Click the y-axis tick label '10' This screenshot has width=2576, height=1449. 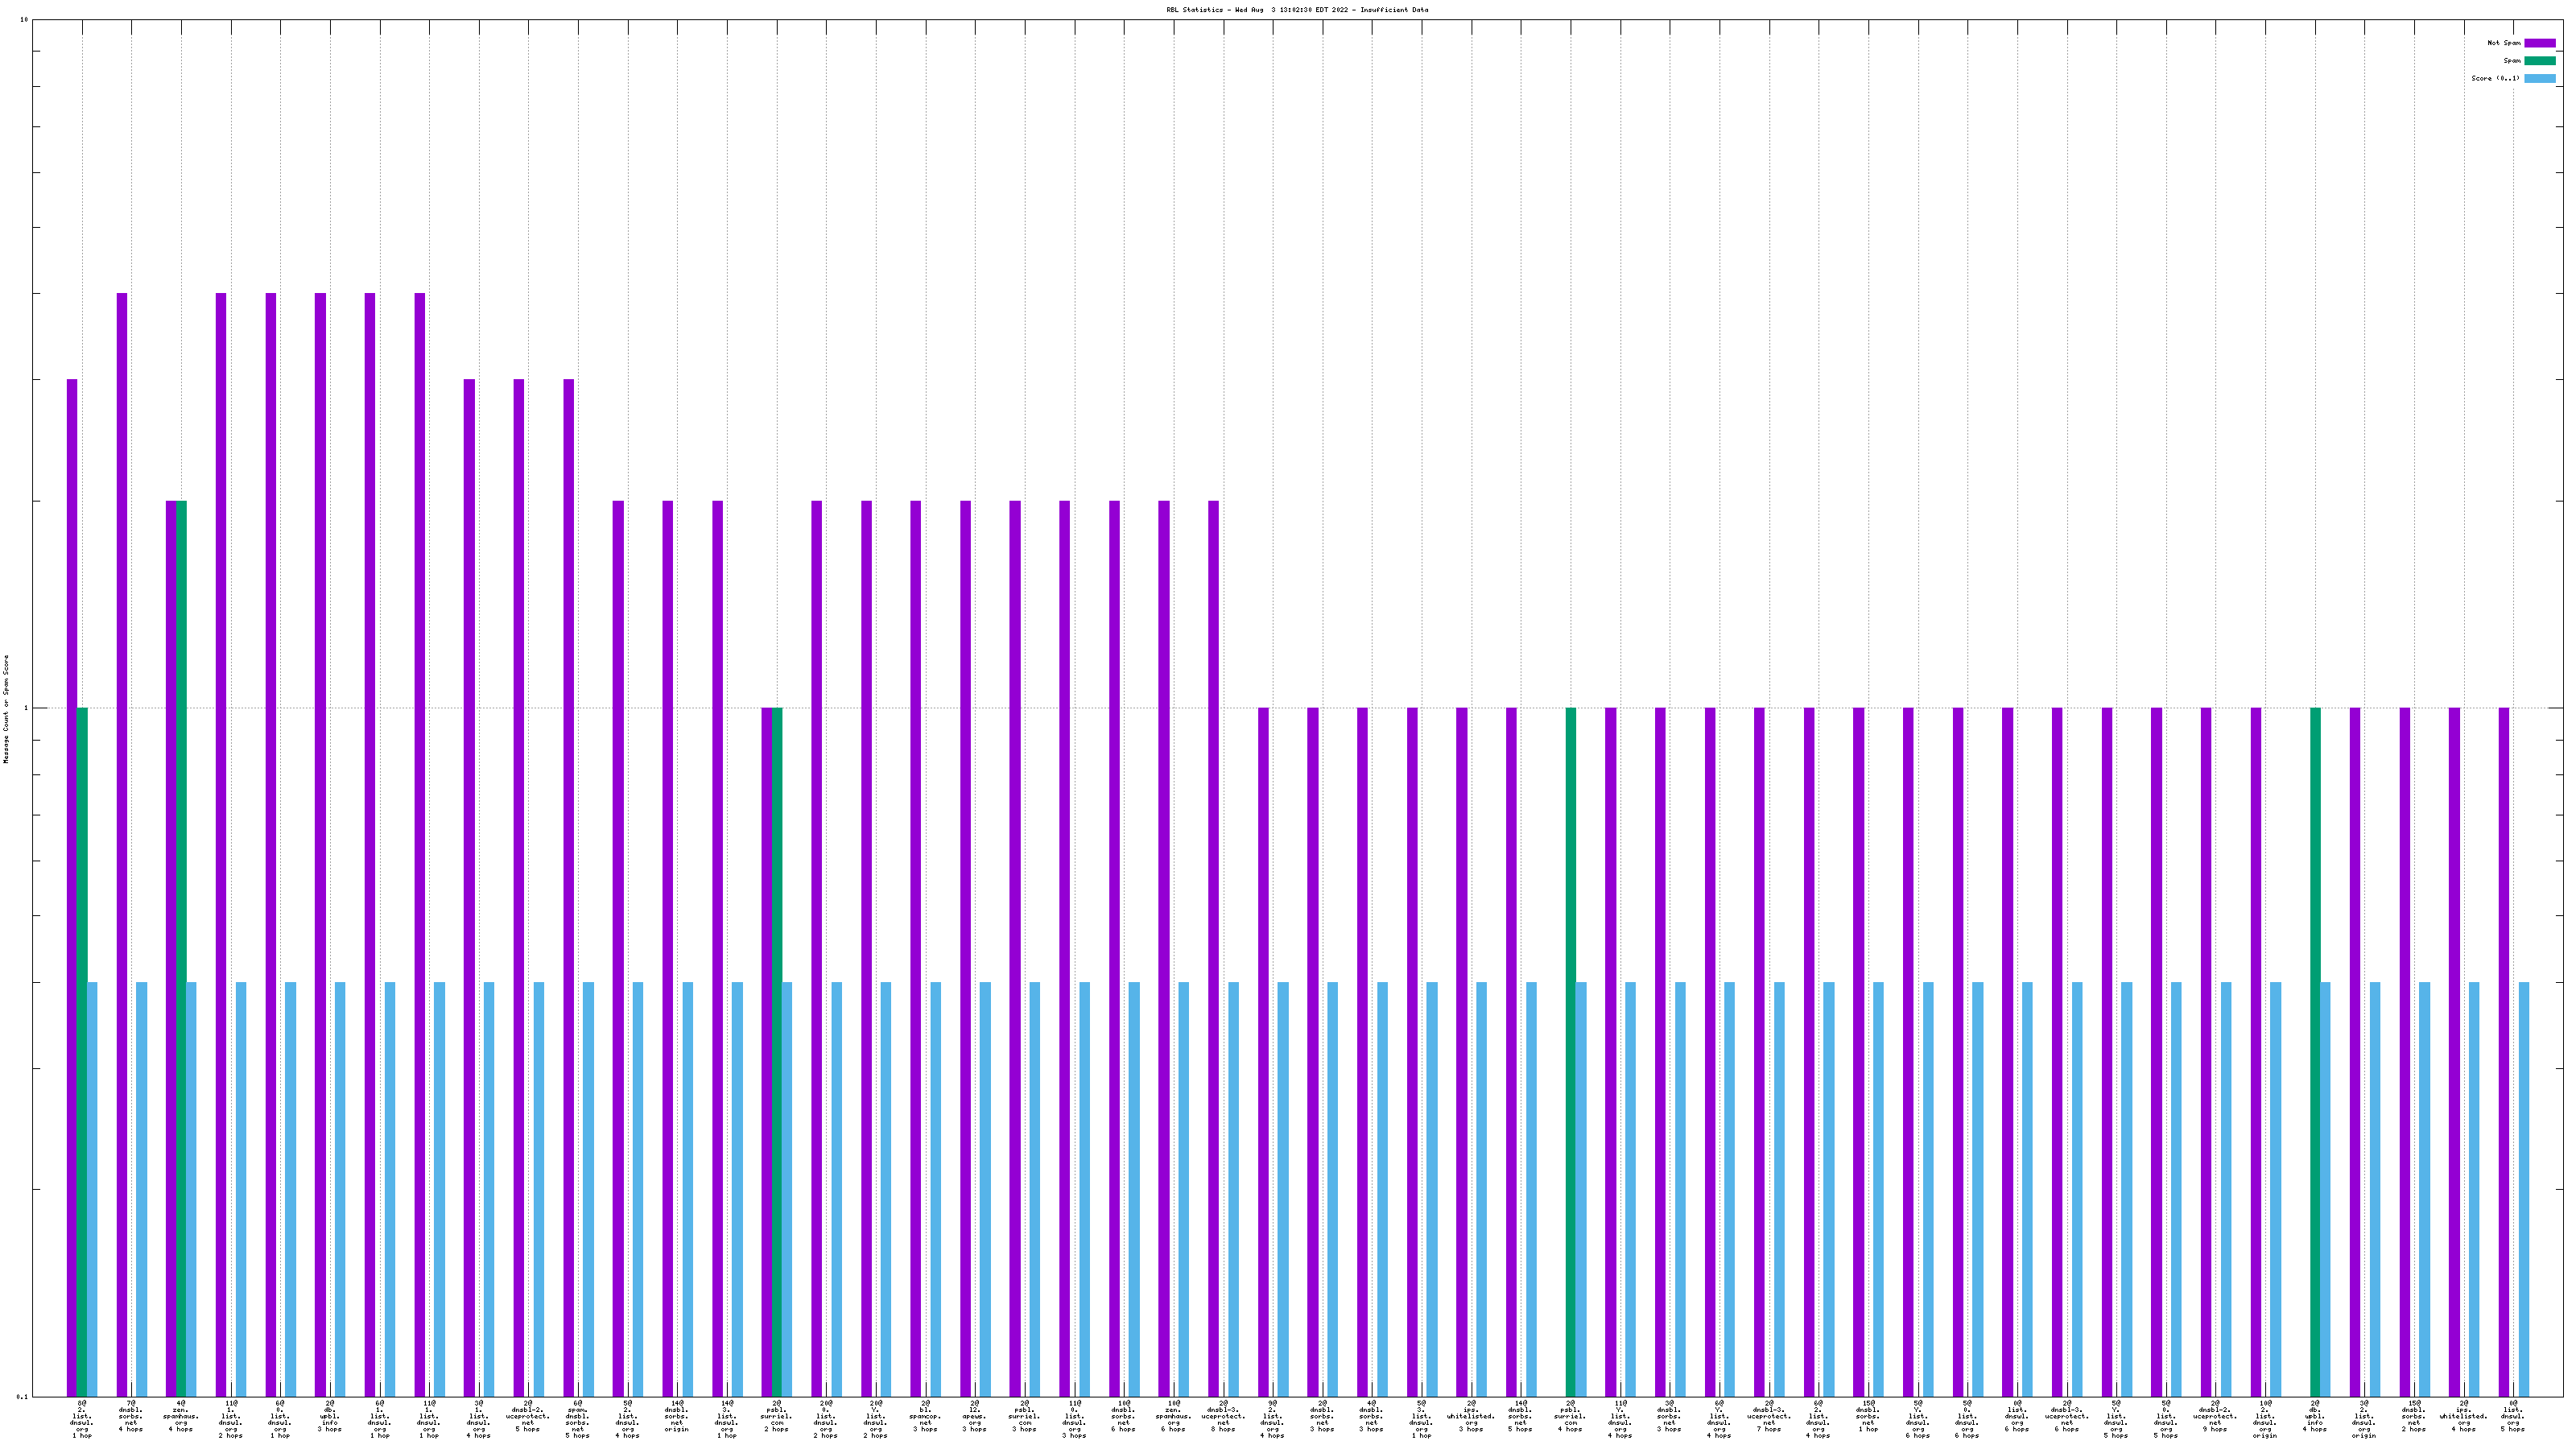pyautogui.click(x=24, y=20)
